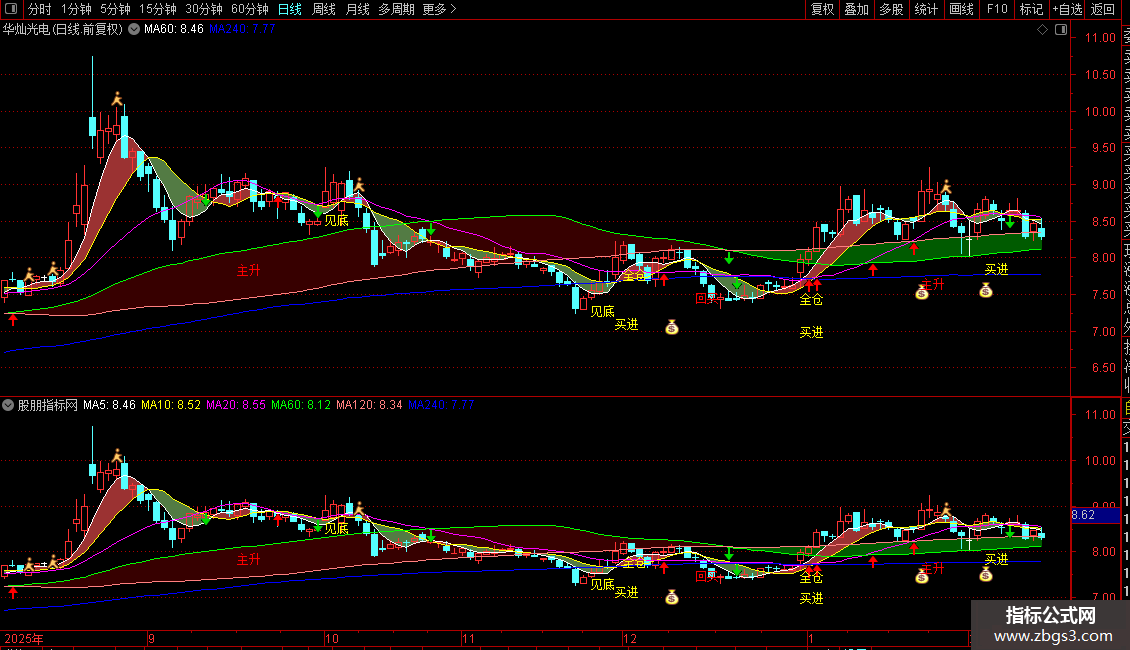Click the diamond marker icon in main chart
Viewport: 1130px width, 650px height.
(x=1042, y=30)
